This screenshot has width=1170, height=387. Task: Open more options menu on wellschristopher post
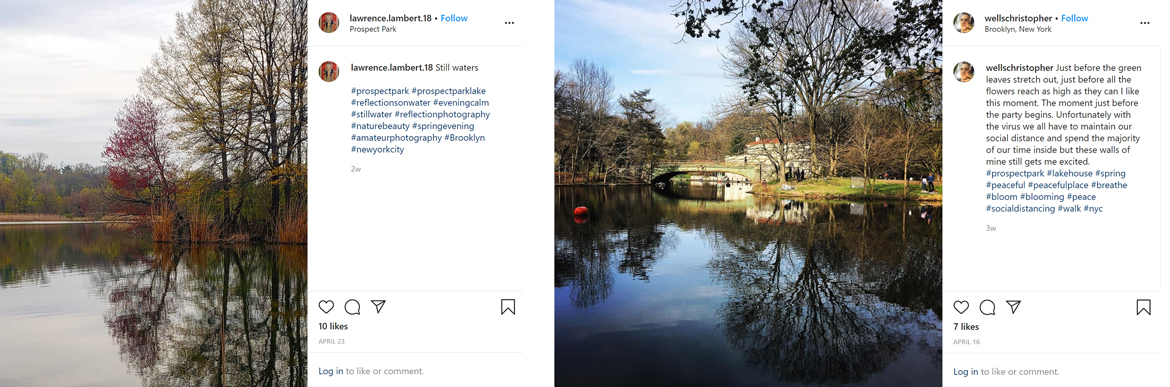[x=1145, y=23]
